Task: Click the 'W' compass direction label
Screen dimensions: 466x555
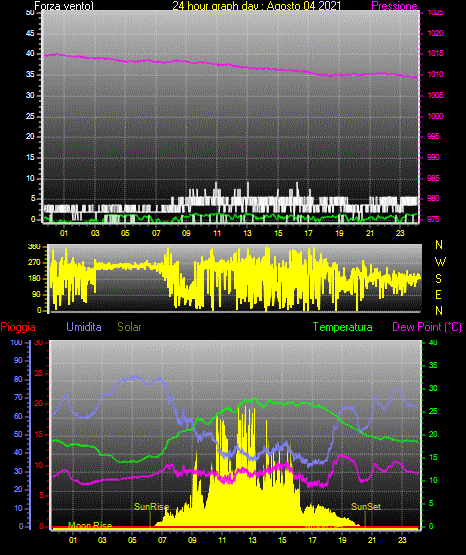Action: pyautogui.click(x=440, y=262)
